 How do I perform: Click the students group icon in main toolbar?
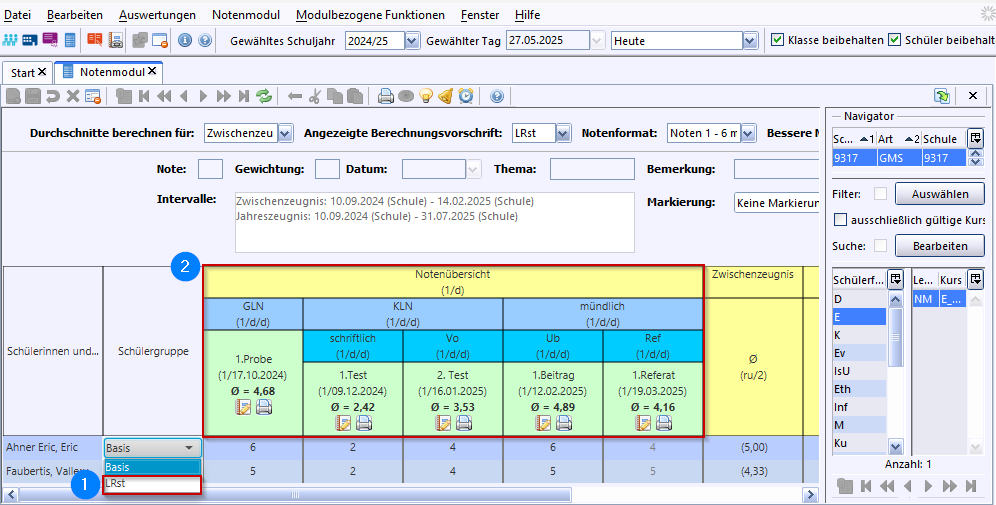tap(11, 40)
